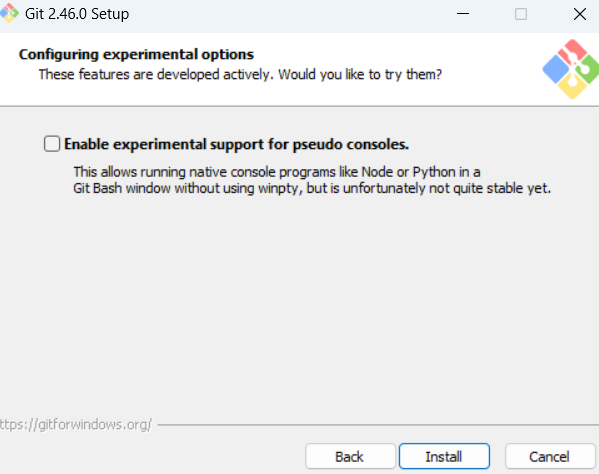Start installation with the Install button

click(x=444, y=456)
